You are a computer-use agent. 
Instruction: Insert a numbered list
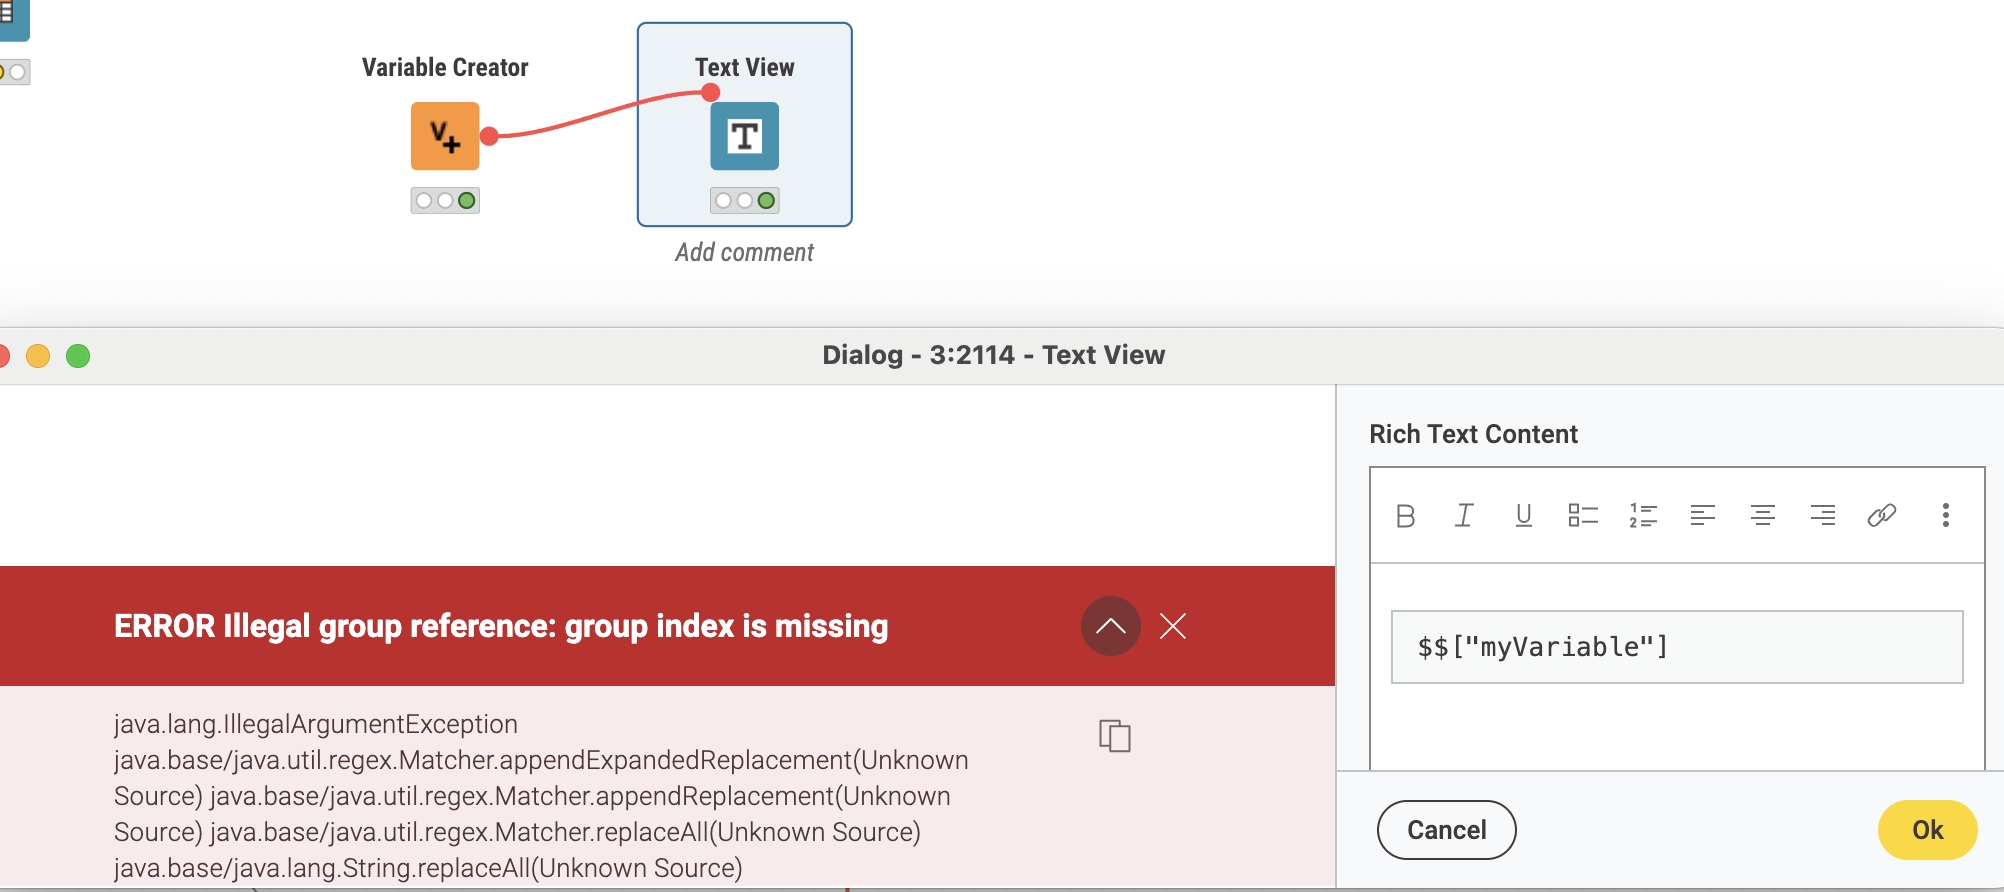(1643, 516)
